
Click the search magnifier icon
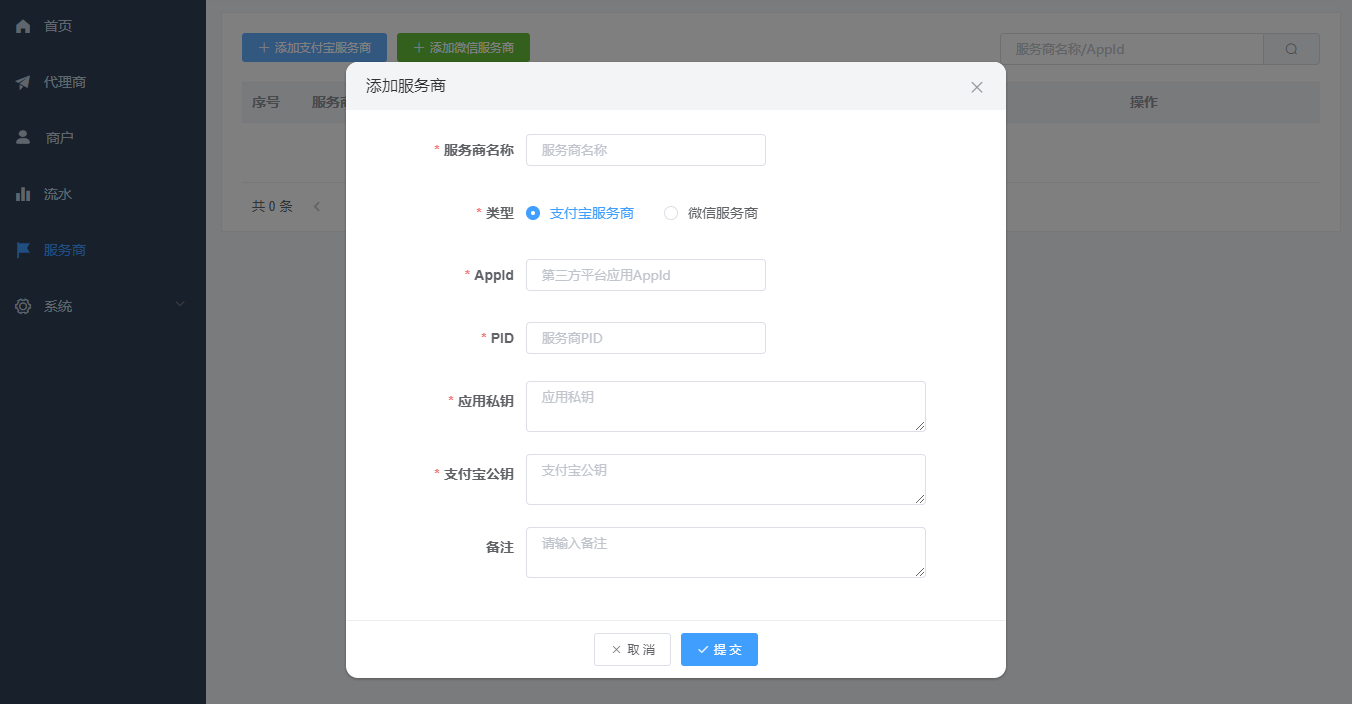(1290, 48)
